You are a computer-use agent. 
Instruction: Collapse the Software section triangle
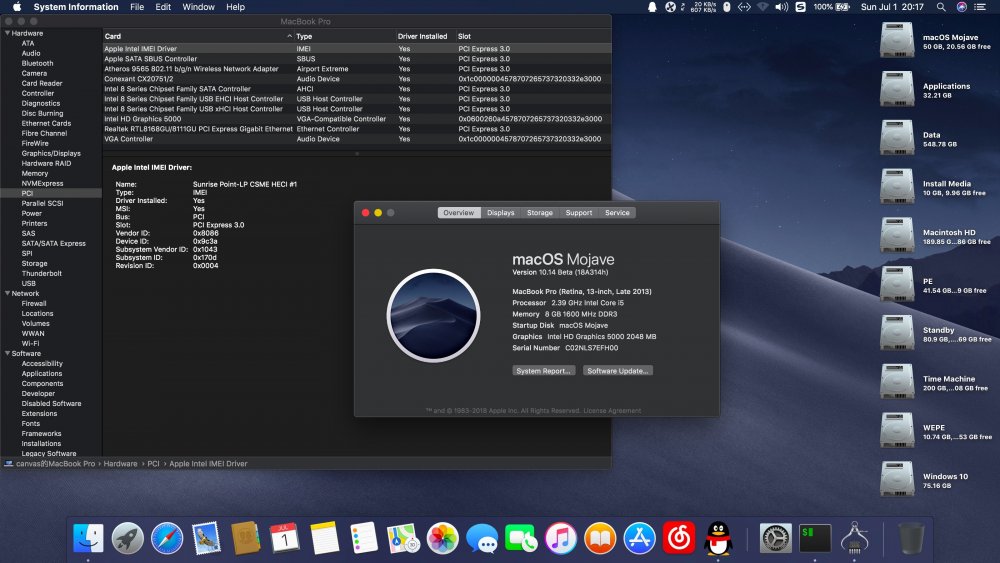[x=7, y=353]
